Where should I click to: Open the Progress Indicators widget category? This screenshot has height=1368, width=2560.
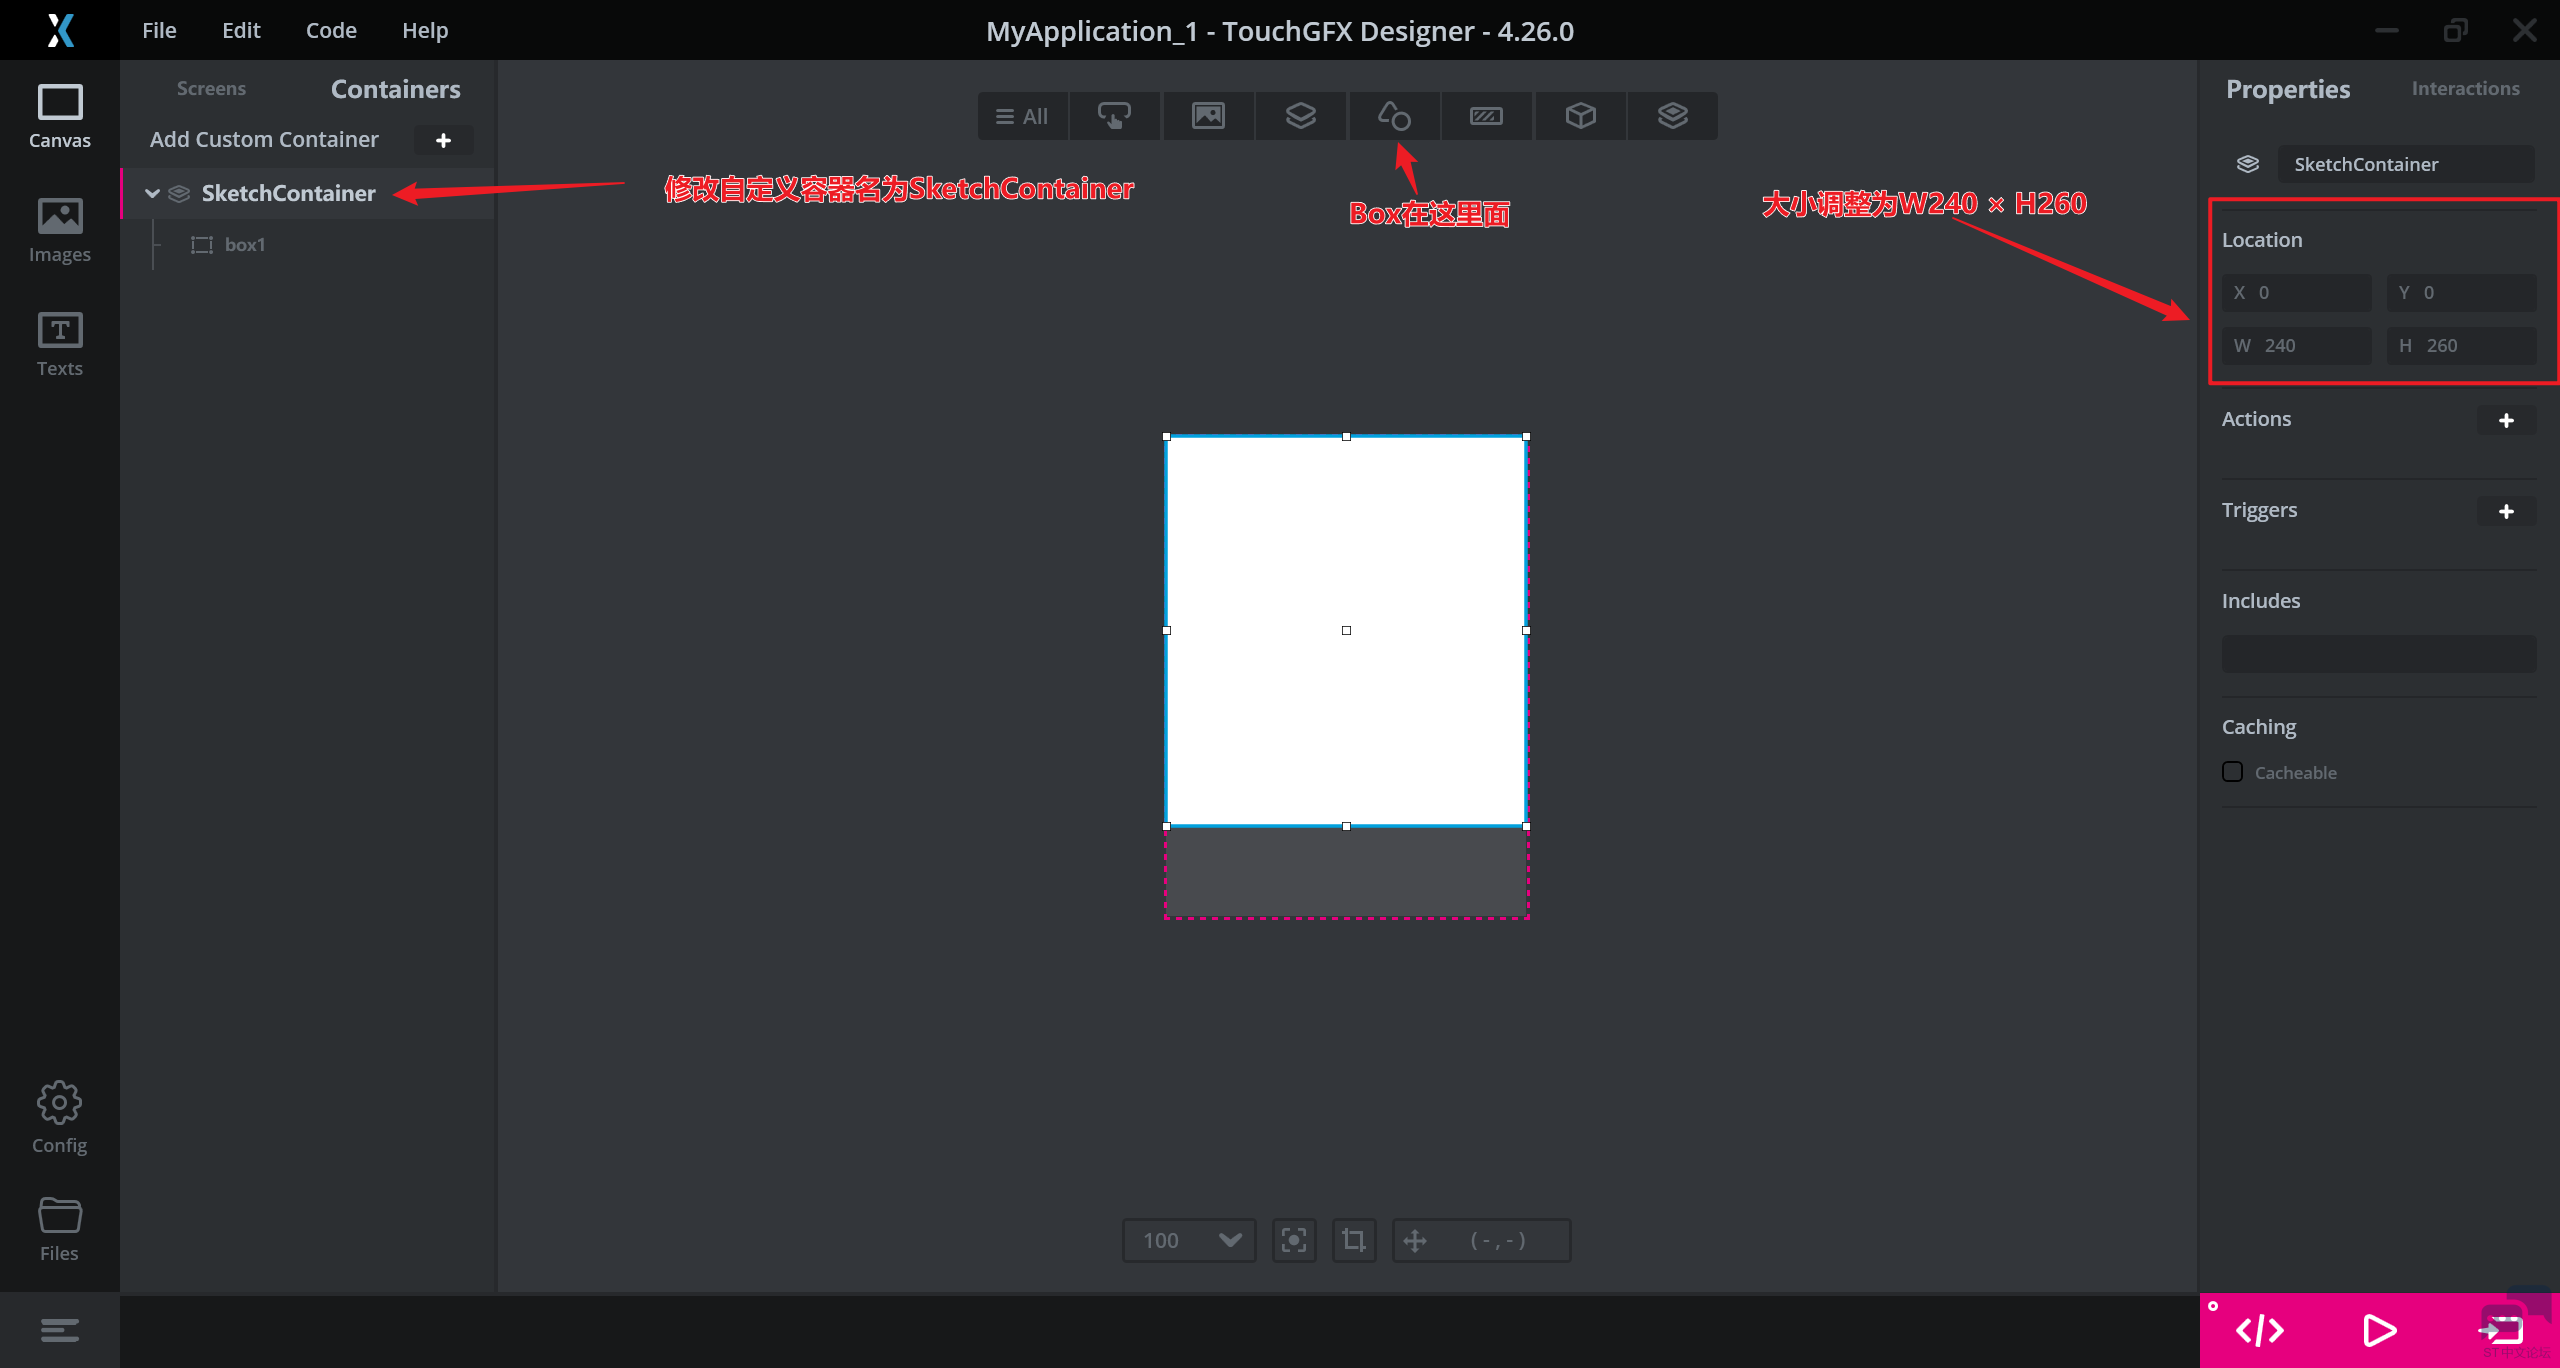pos(1486,116)
